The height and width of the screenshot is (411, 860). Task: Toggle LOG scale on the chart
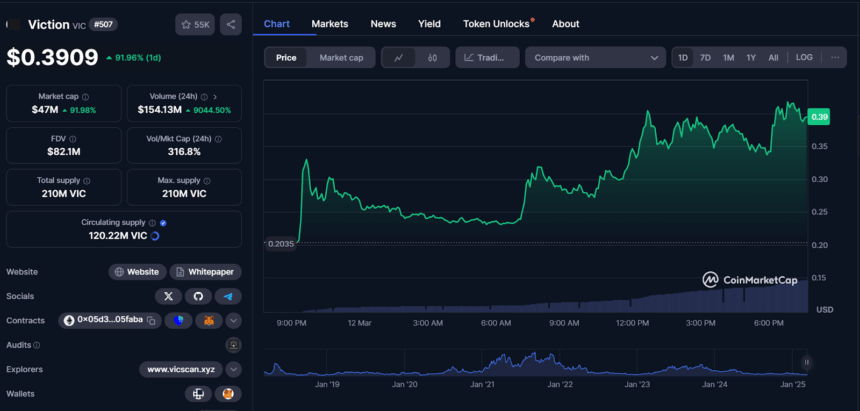click(805, 58)
